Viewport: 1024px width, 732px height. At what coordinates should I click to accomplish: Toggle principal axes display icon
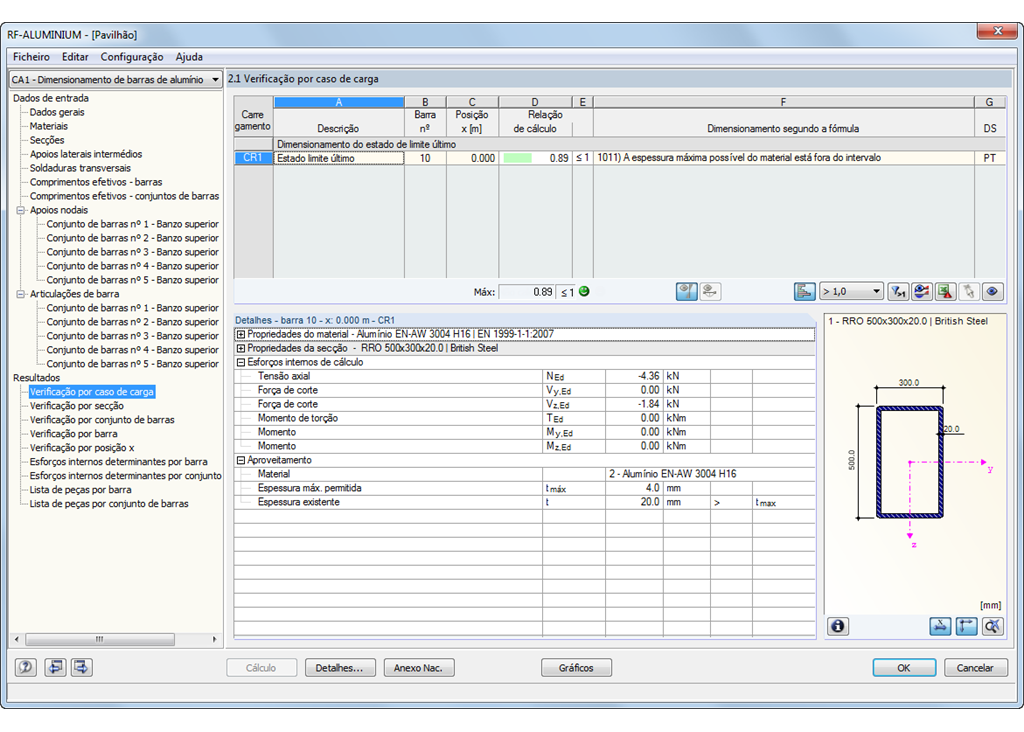pyautogui.click(x=966, y=626)
